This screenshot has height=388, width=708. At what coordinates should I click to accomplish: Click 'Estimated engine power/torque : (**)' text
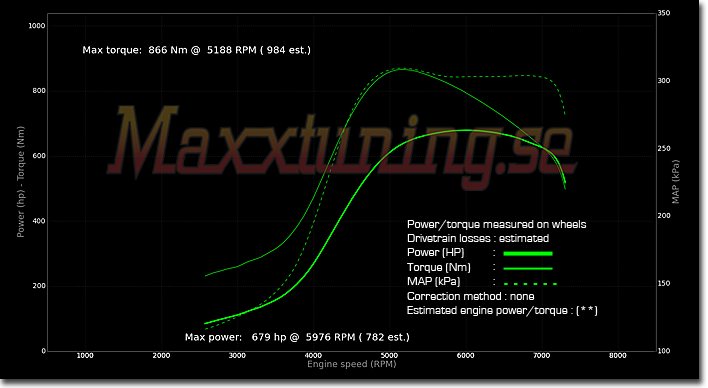(x=502, y=311)
